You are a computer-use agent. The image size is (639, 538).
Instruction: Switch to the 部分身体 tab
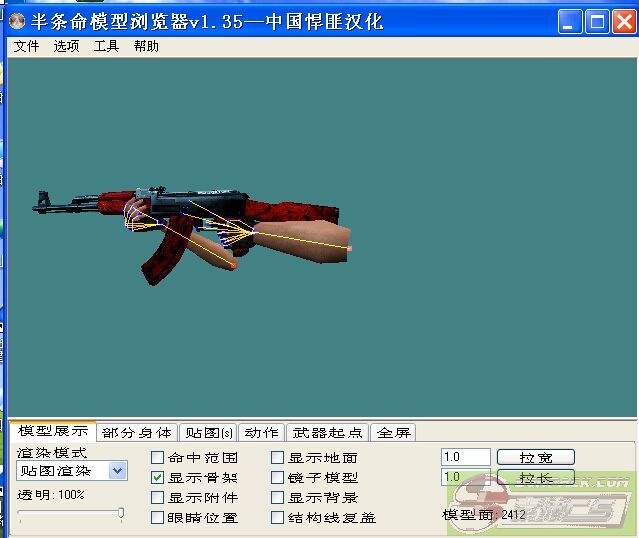click(x=137, y=432)
